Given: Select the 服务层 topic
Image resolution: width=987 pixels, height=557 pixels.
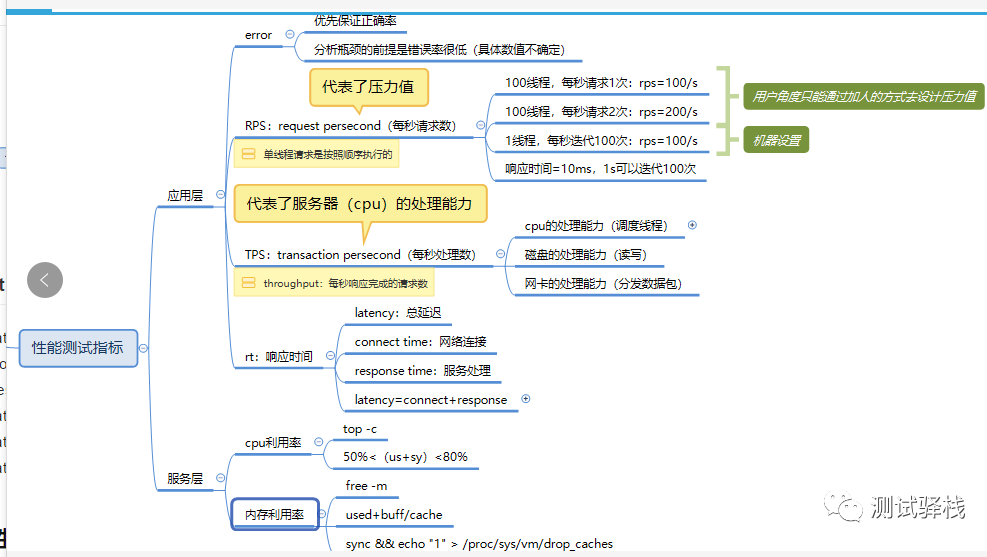Looking at the screenshot, I should pyautogui.click(x=185, y=479).
